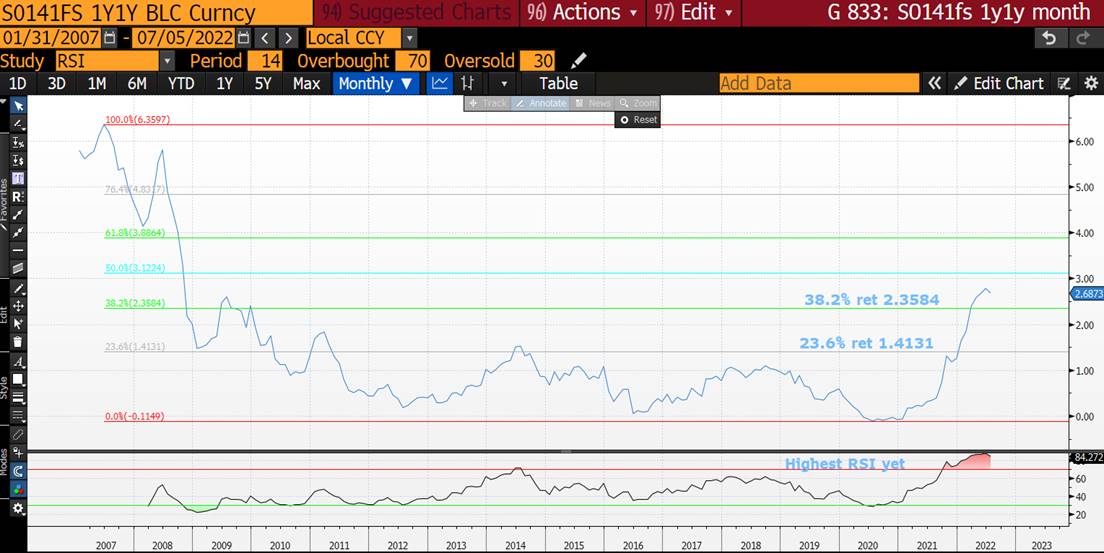
Task: Select the 1D range tab
Action: click(x=18, y=83)
